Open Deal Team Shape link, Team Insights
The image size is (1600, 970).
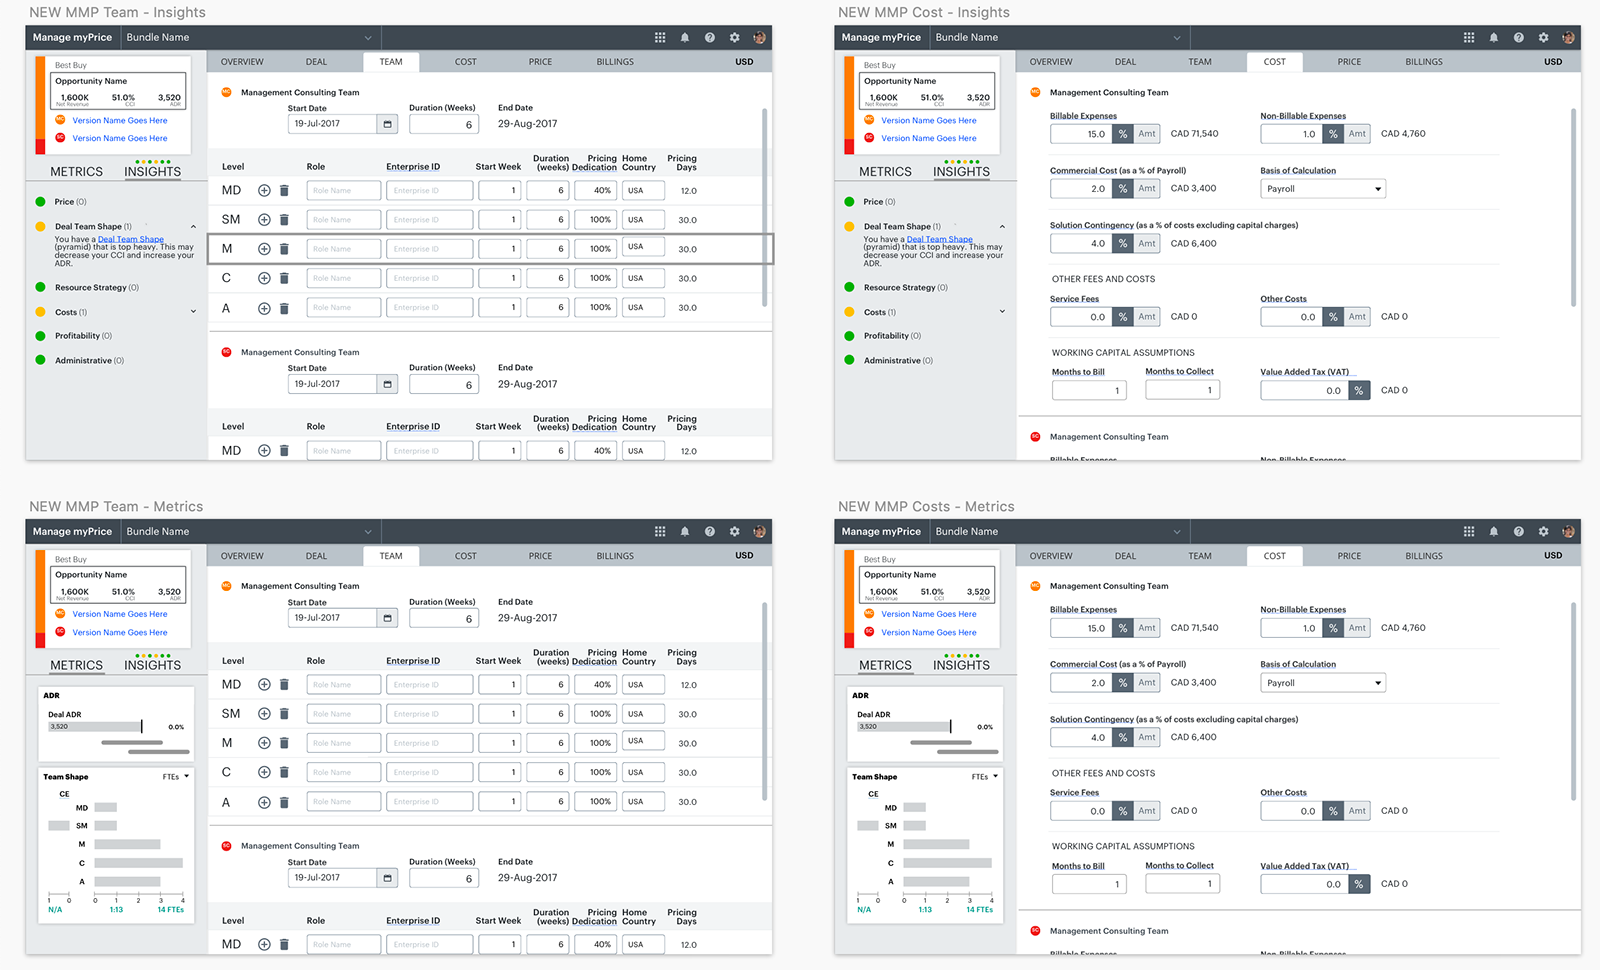(131, 240)
